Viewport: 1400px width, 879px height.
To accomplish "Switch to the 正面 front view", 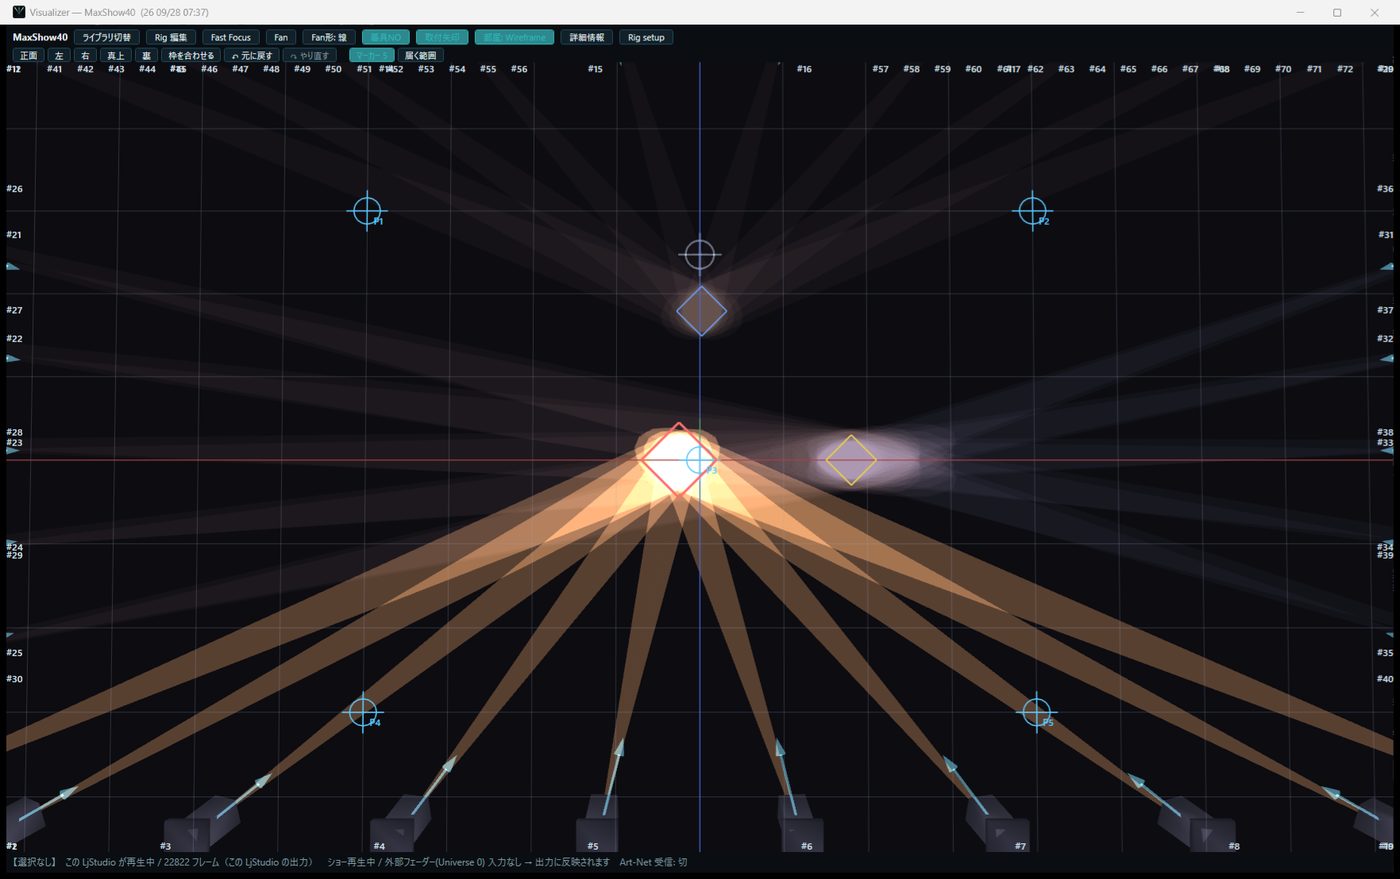I will click(28, 55).
